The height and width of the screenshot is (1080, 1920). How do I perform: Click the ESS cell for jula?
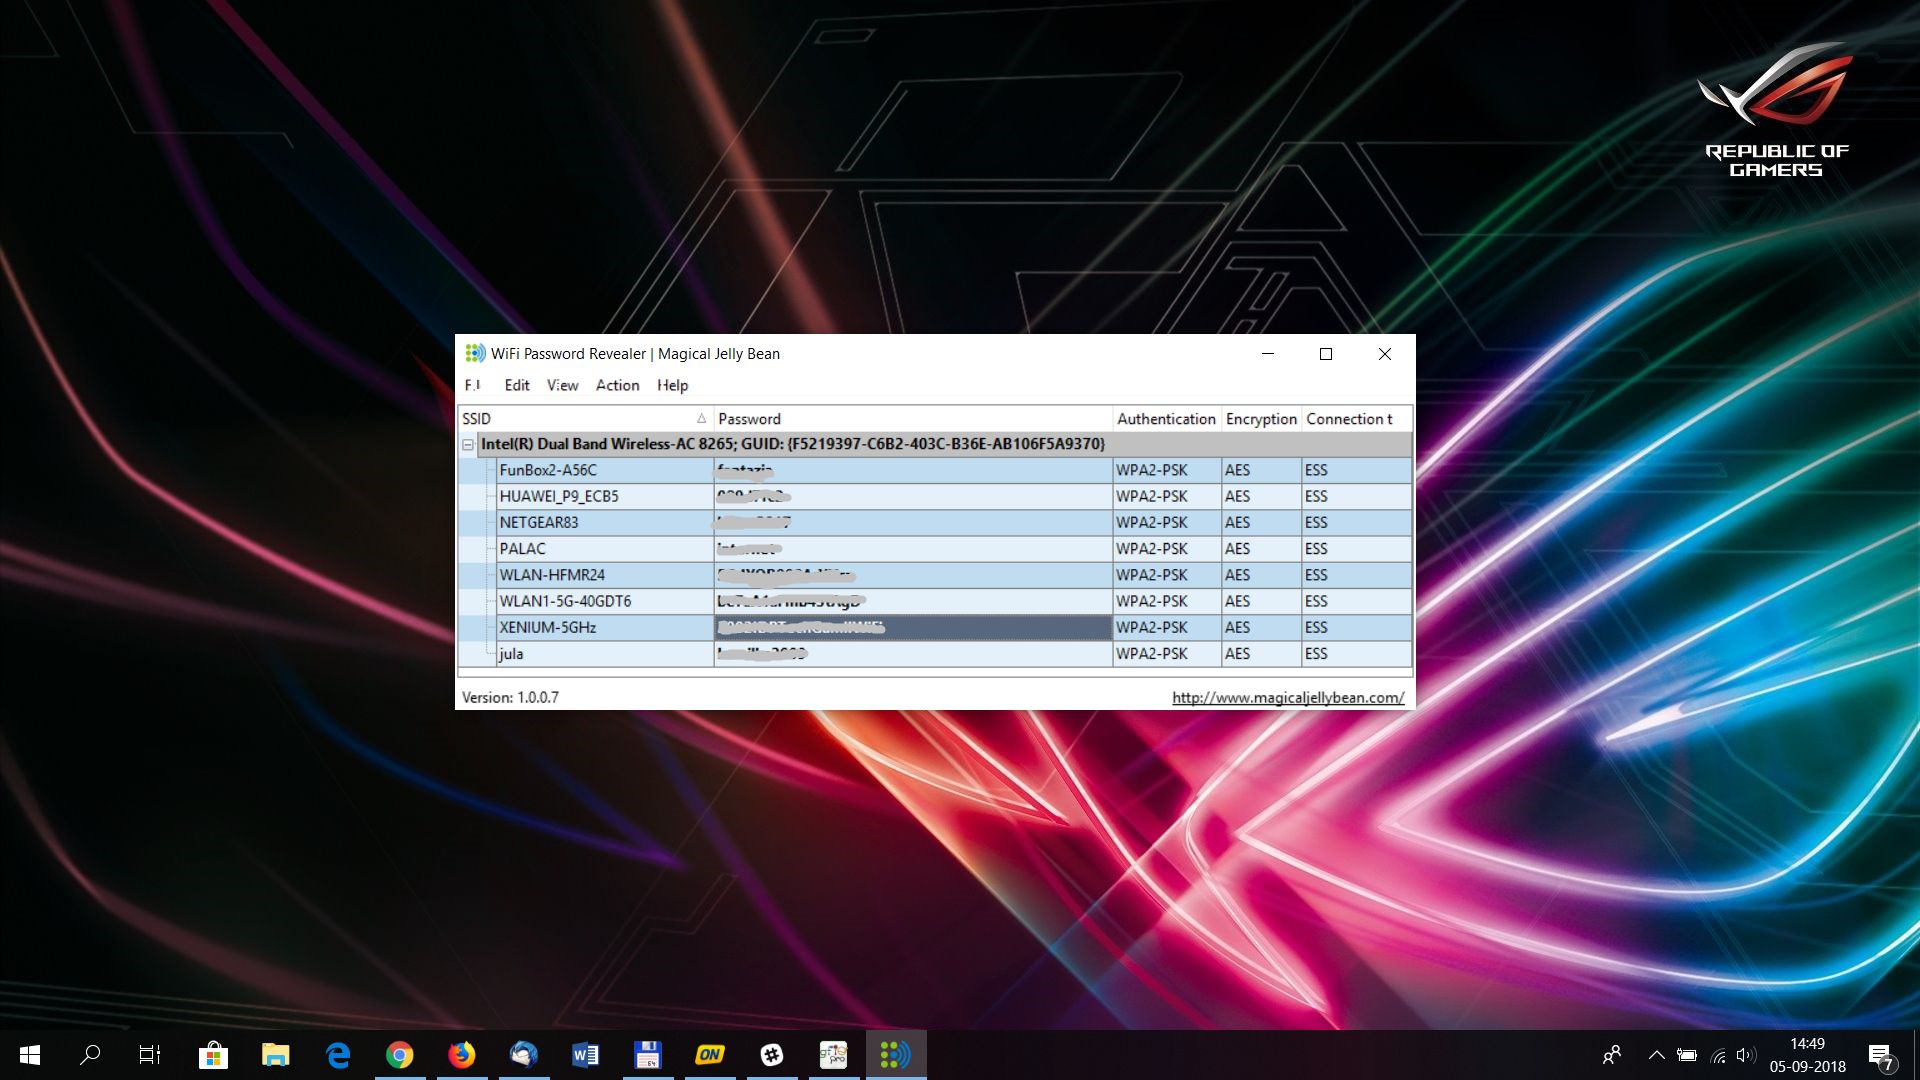click(1356, 654)
